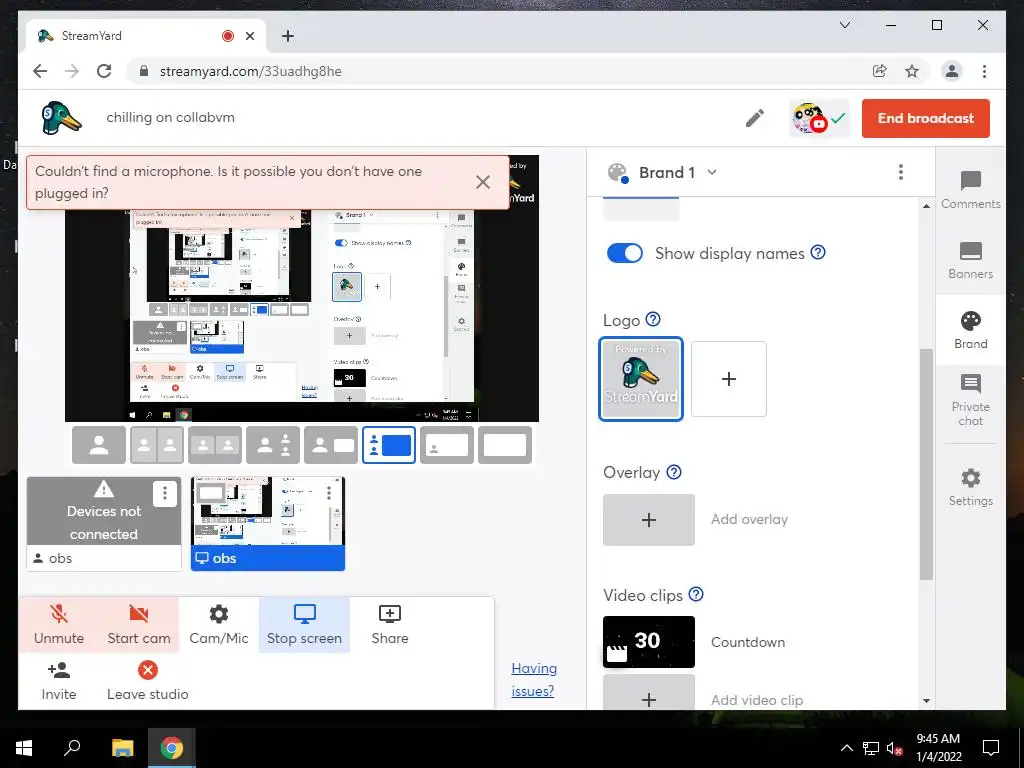Choose the spotlight layout with small people

pos(273,445)
